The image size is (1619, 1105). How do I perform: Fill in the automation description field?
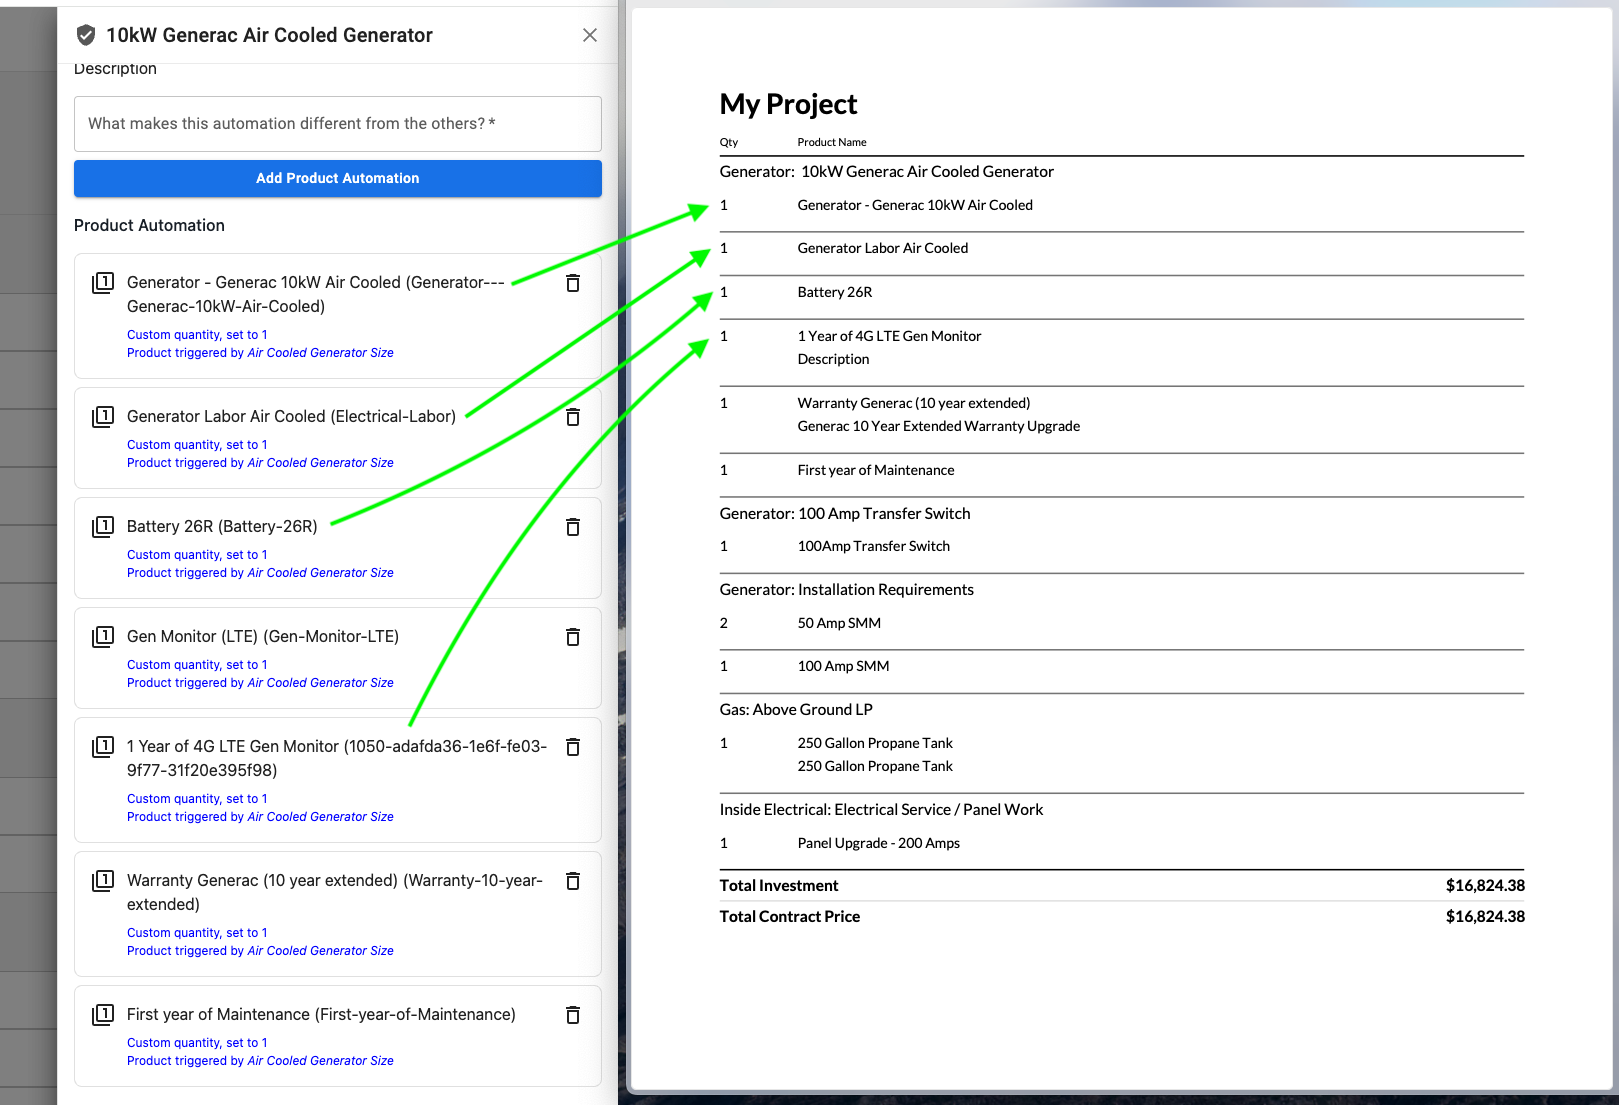[x=338, y=124]
